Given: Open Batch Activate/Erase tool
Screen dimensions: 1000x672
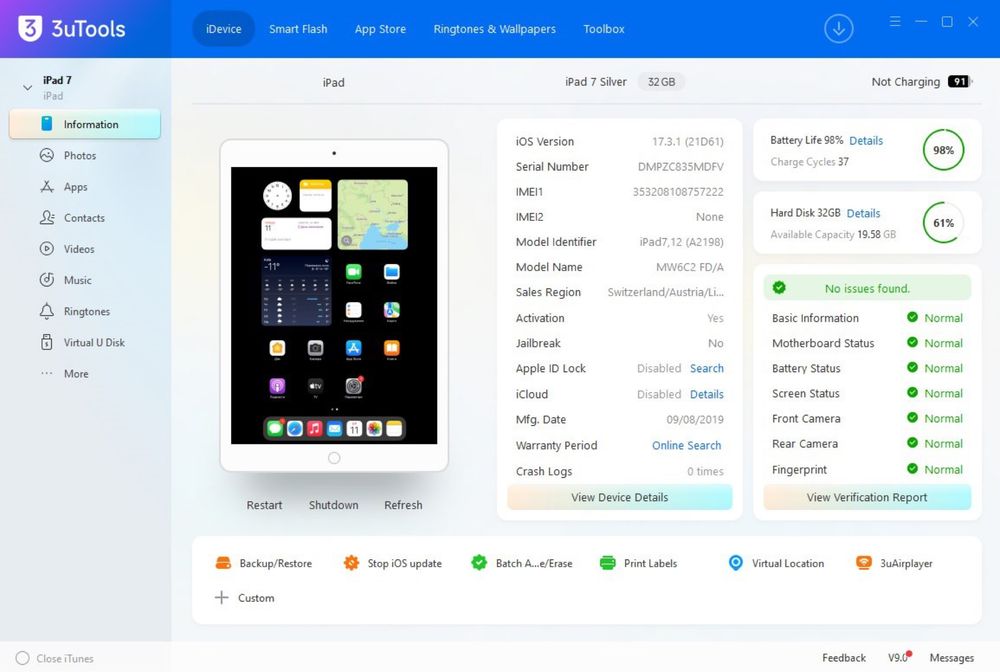Looking at the screenshot, I should (x=522, y=563).
